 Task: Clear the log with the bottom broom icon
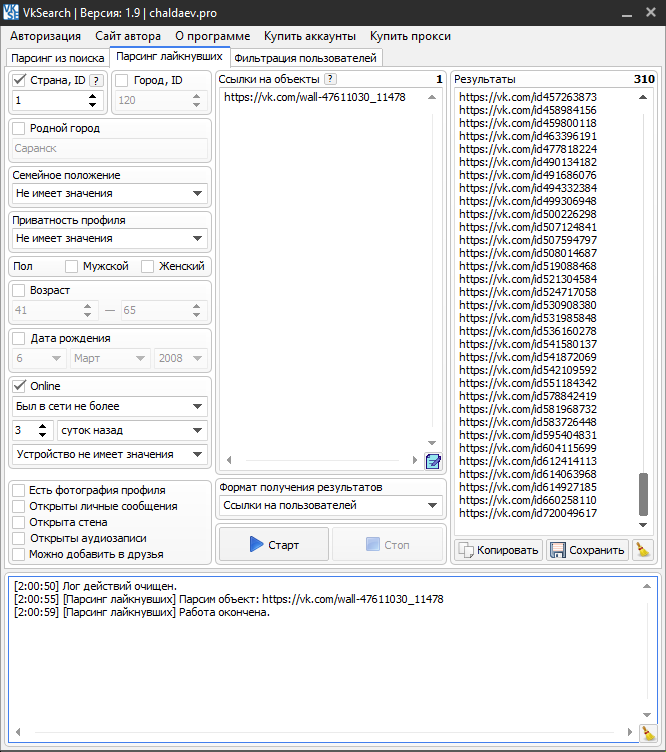tap(648, 733)
